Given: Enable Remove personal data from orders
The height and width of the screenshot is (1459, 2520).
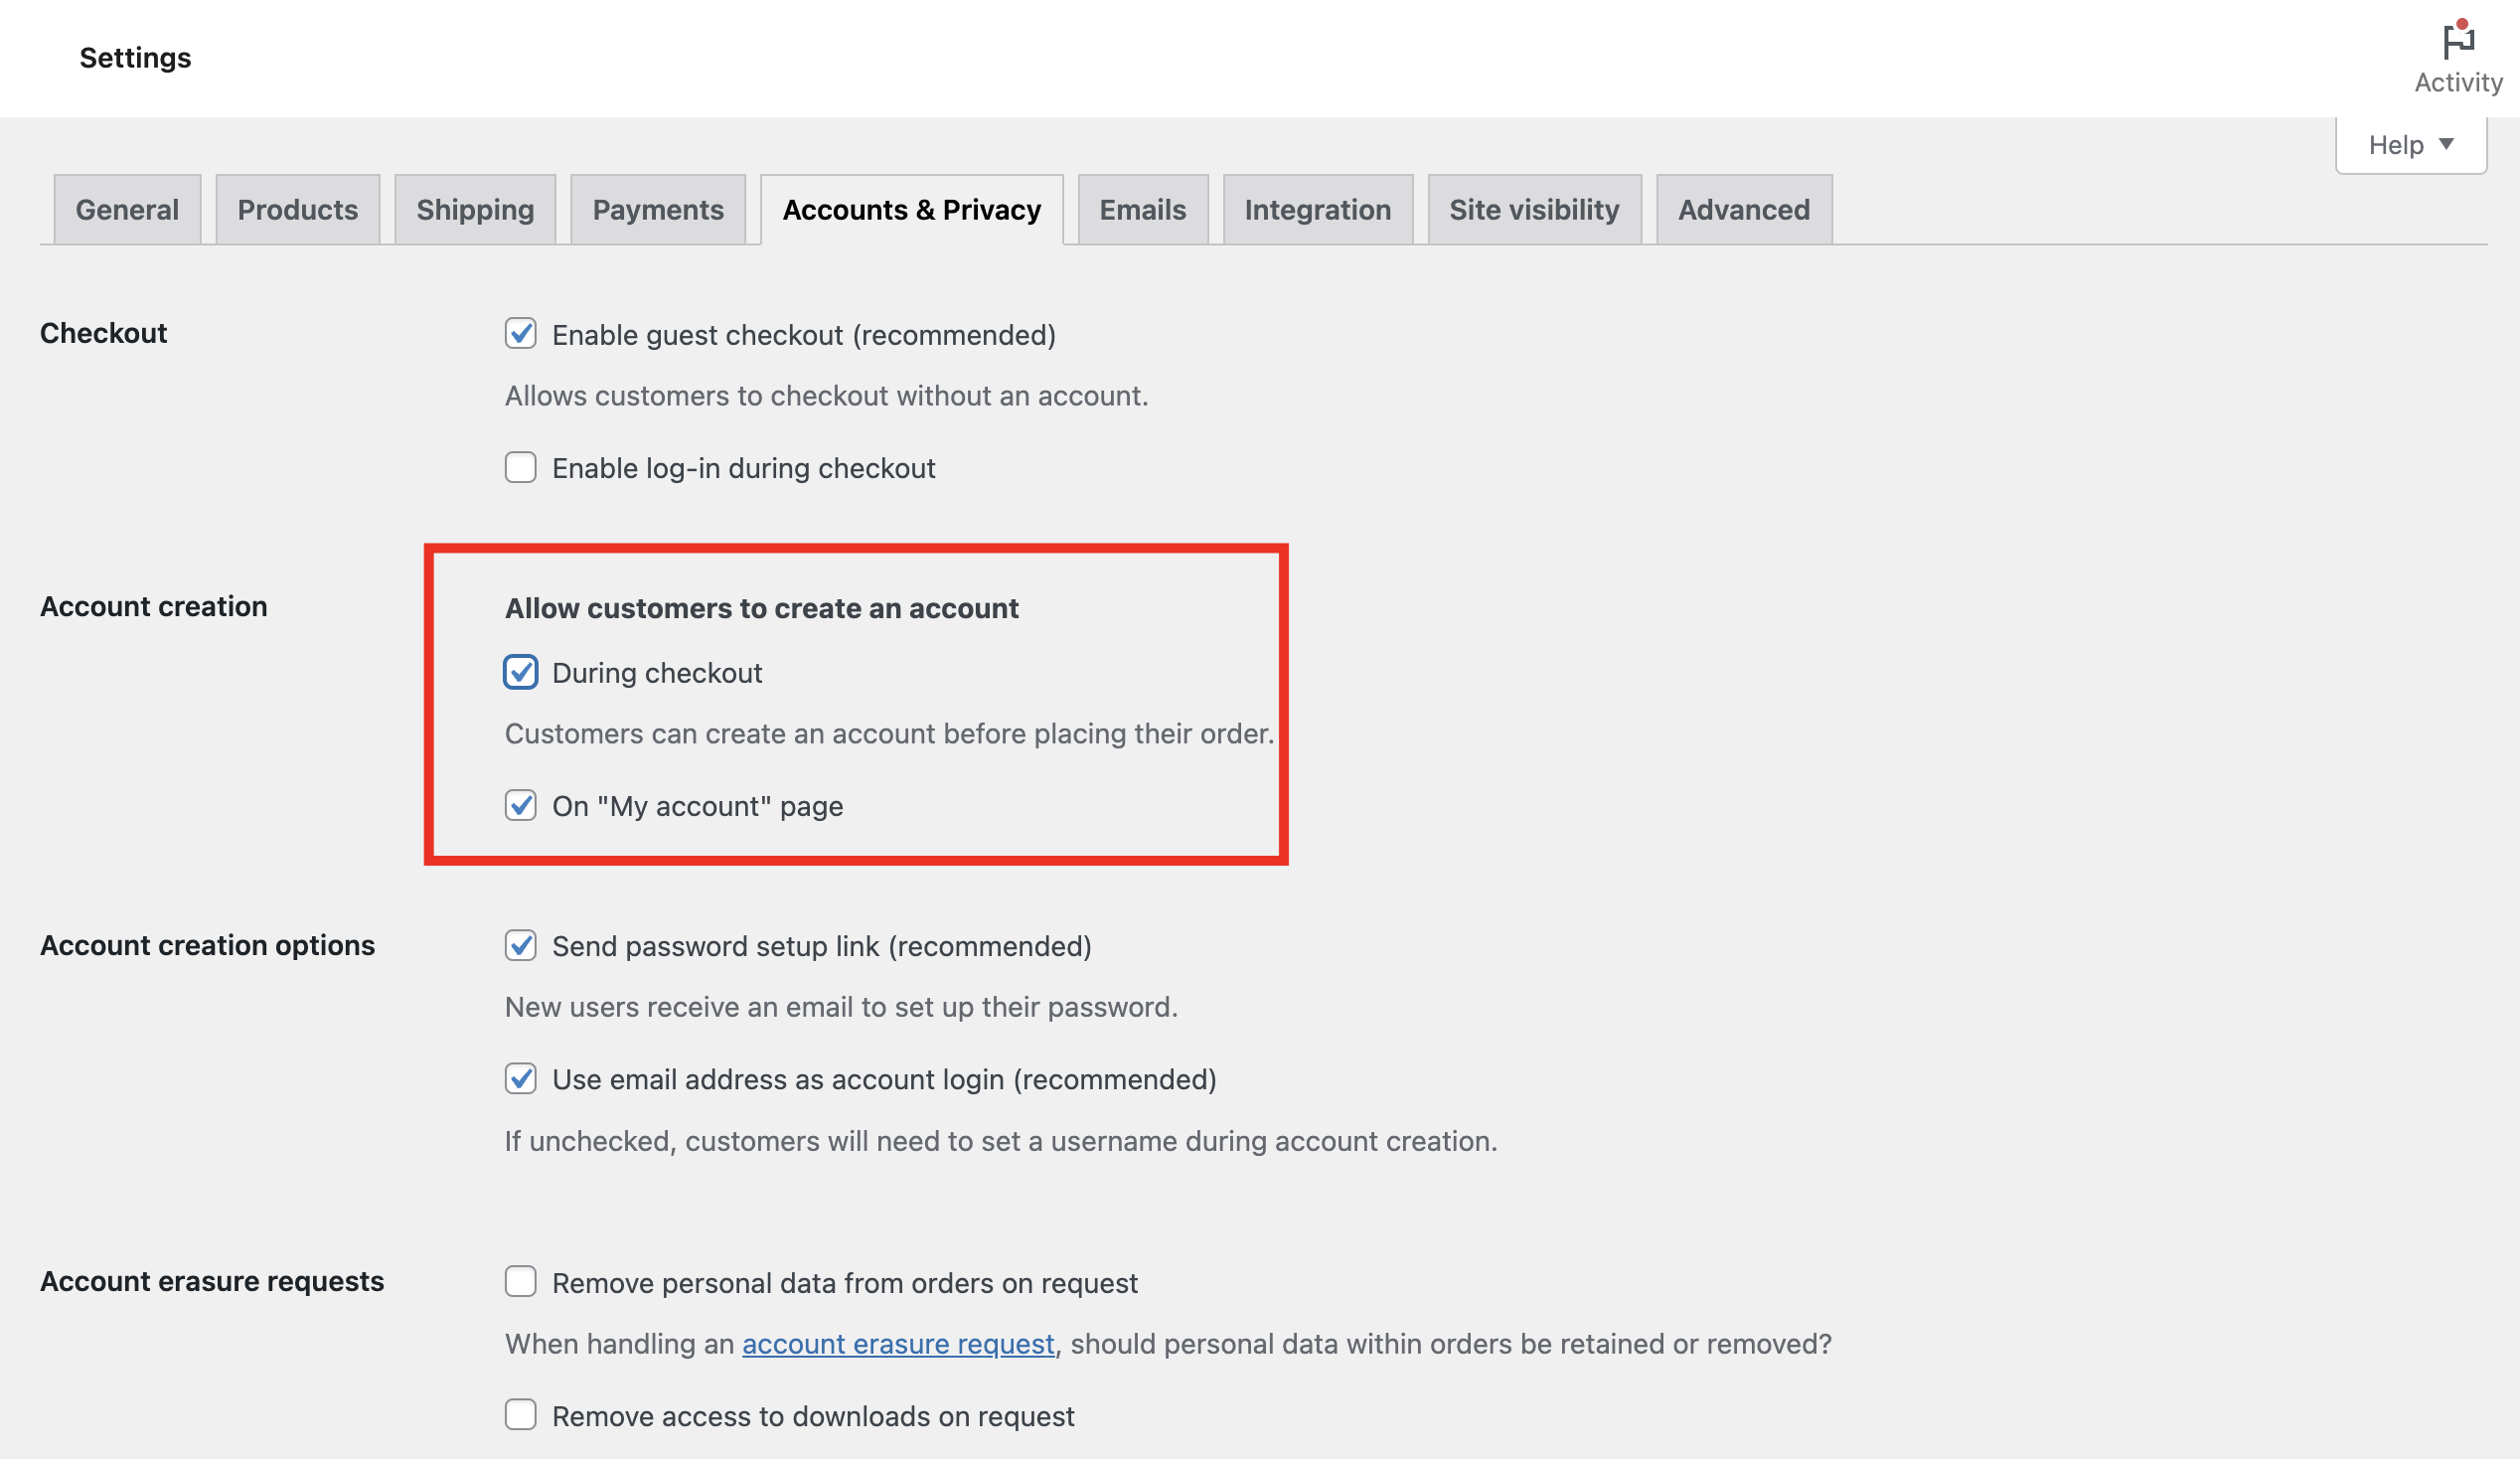Looking at the screenshot, I should pos(520,1282).
